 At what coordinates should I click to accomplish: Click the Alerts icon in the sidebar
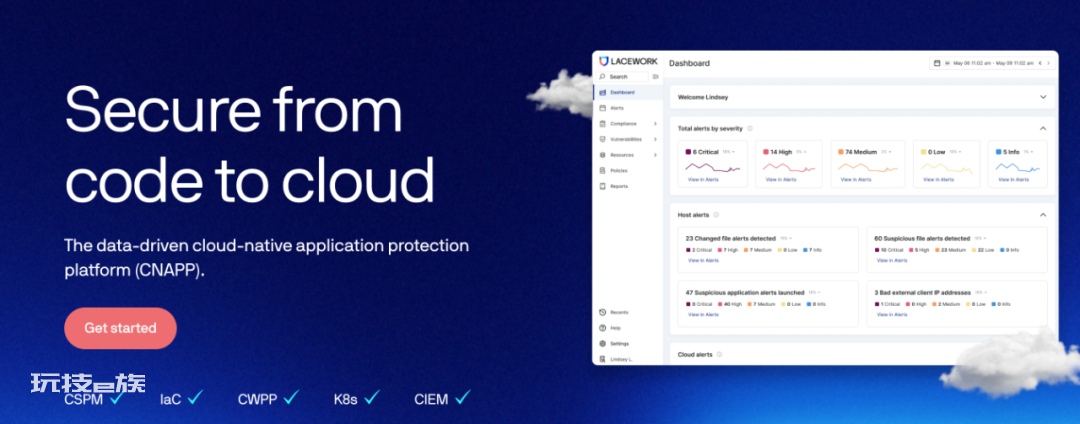[603, 108]
